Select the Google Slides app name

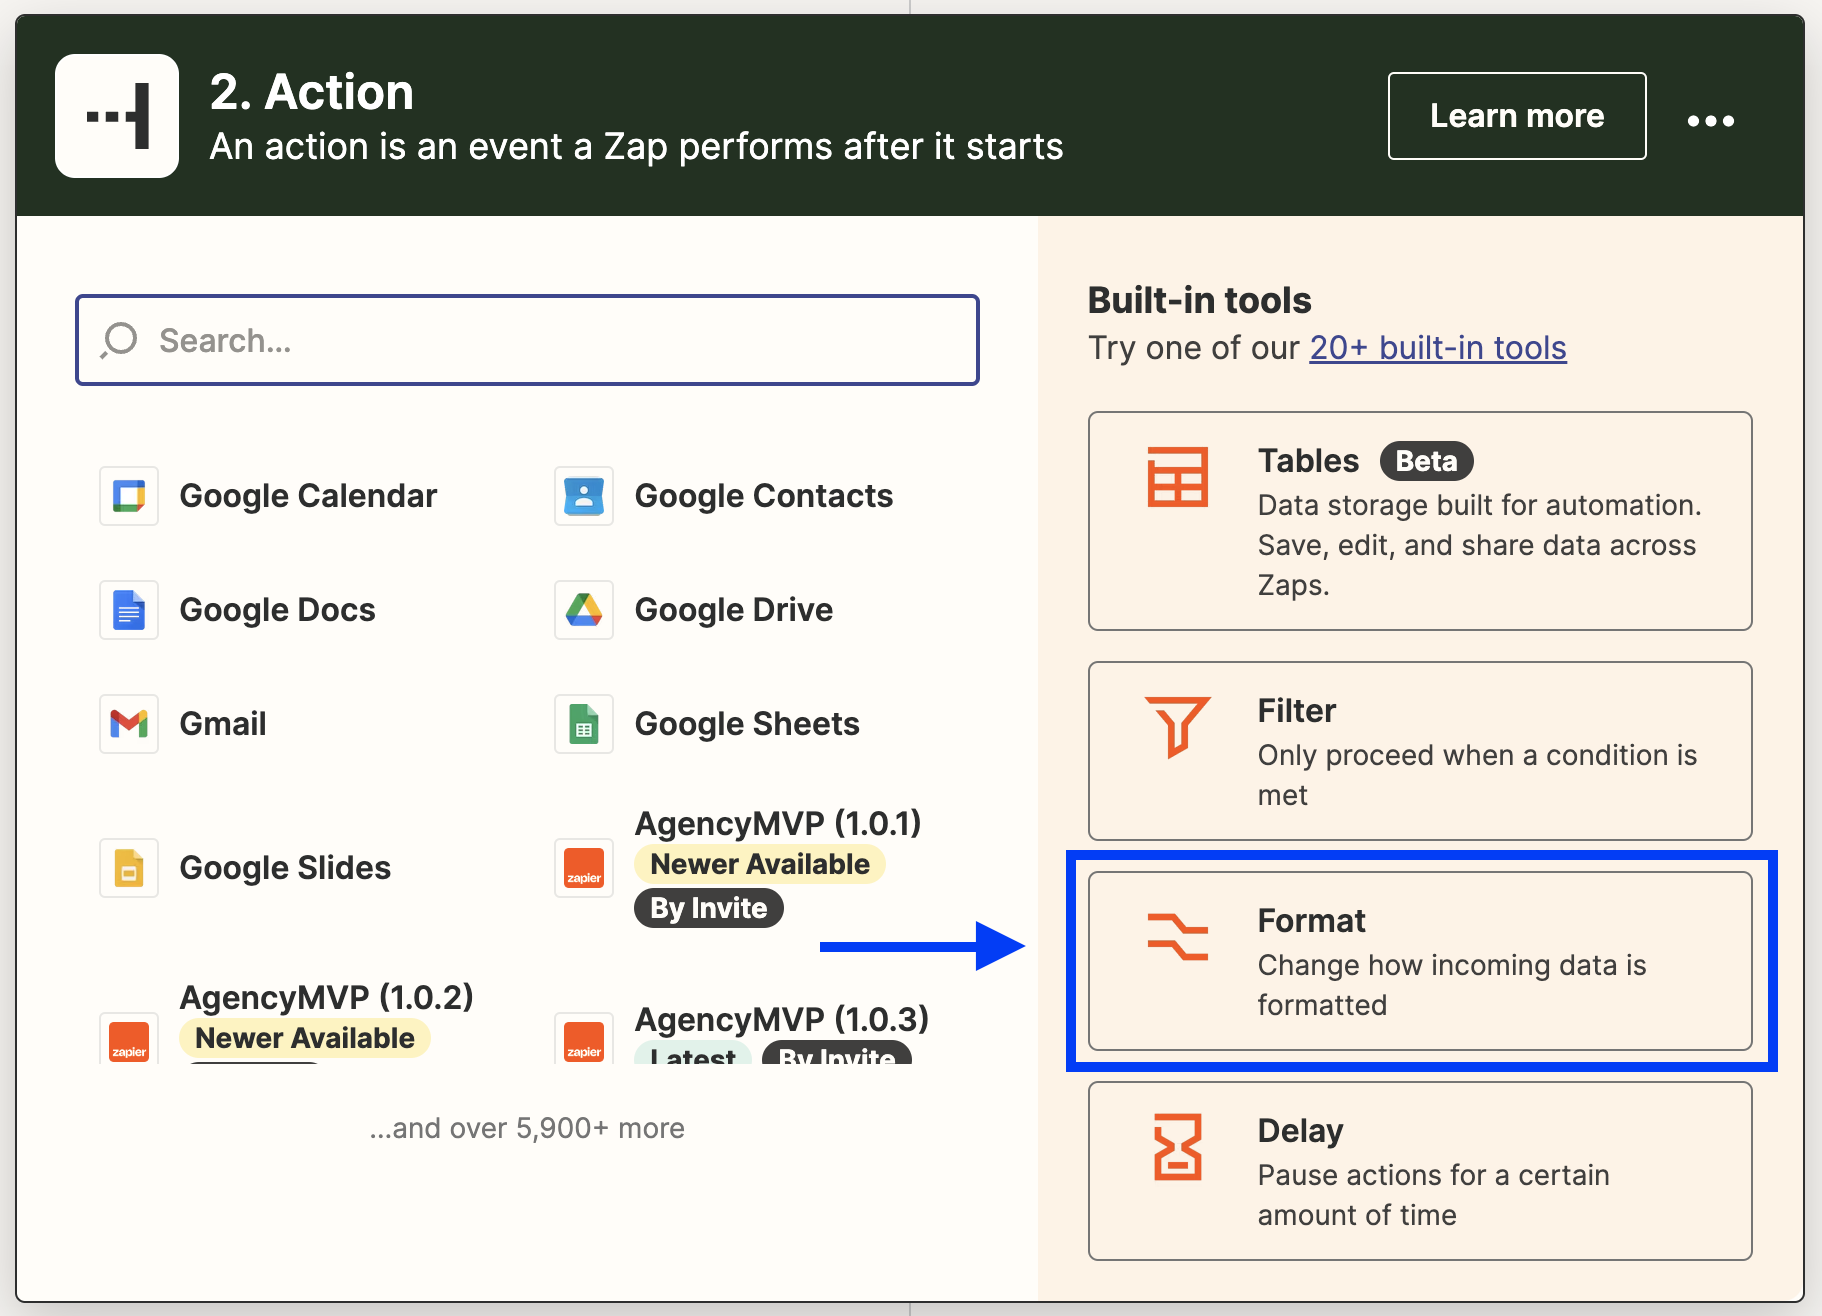pos(285,868)
